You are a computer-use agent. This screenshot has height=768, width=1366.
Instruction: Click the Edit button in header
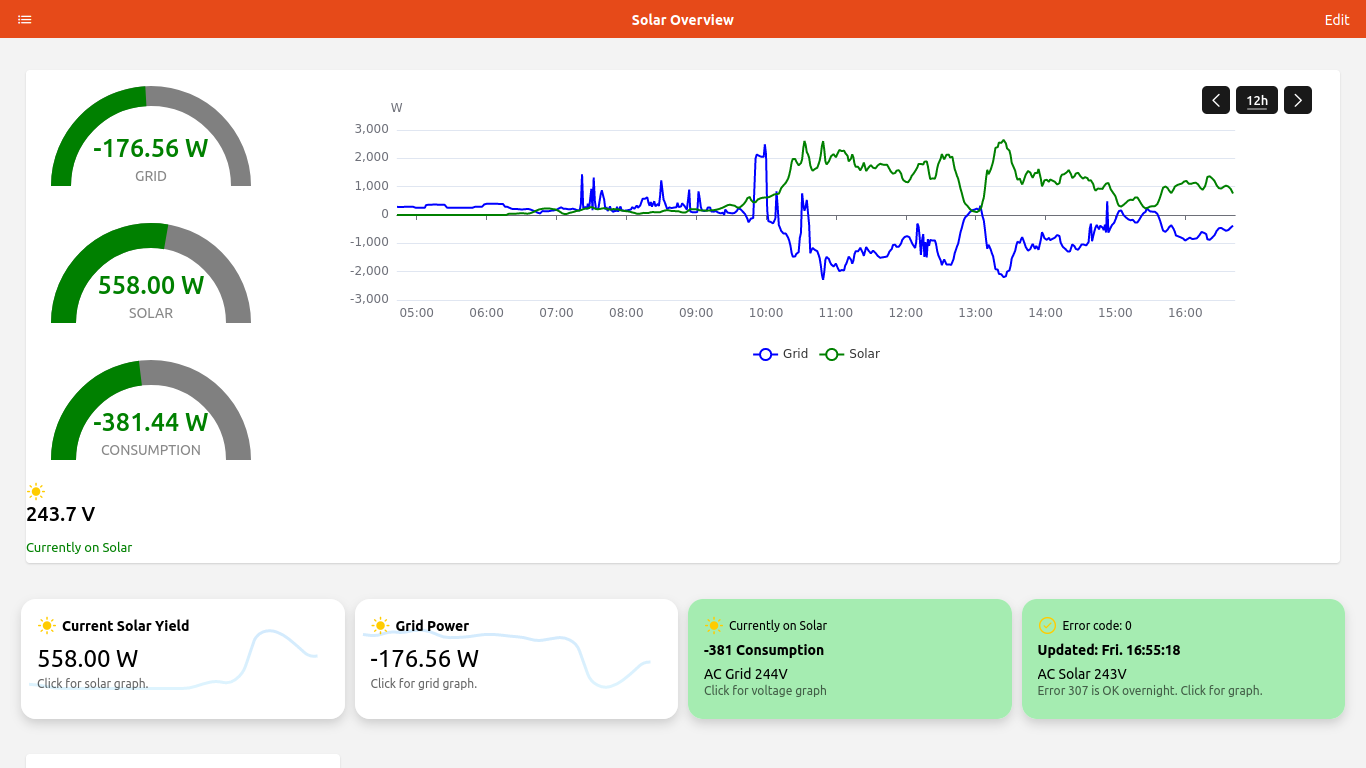click(1336, 20)
